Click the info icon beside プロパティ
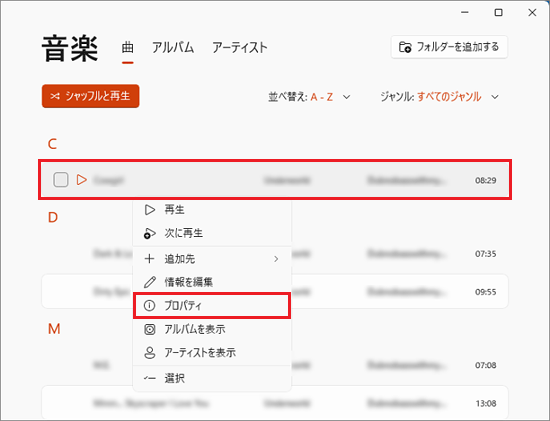The width and height of the screenshot is (550, 421). (149, 306)
